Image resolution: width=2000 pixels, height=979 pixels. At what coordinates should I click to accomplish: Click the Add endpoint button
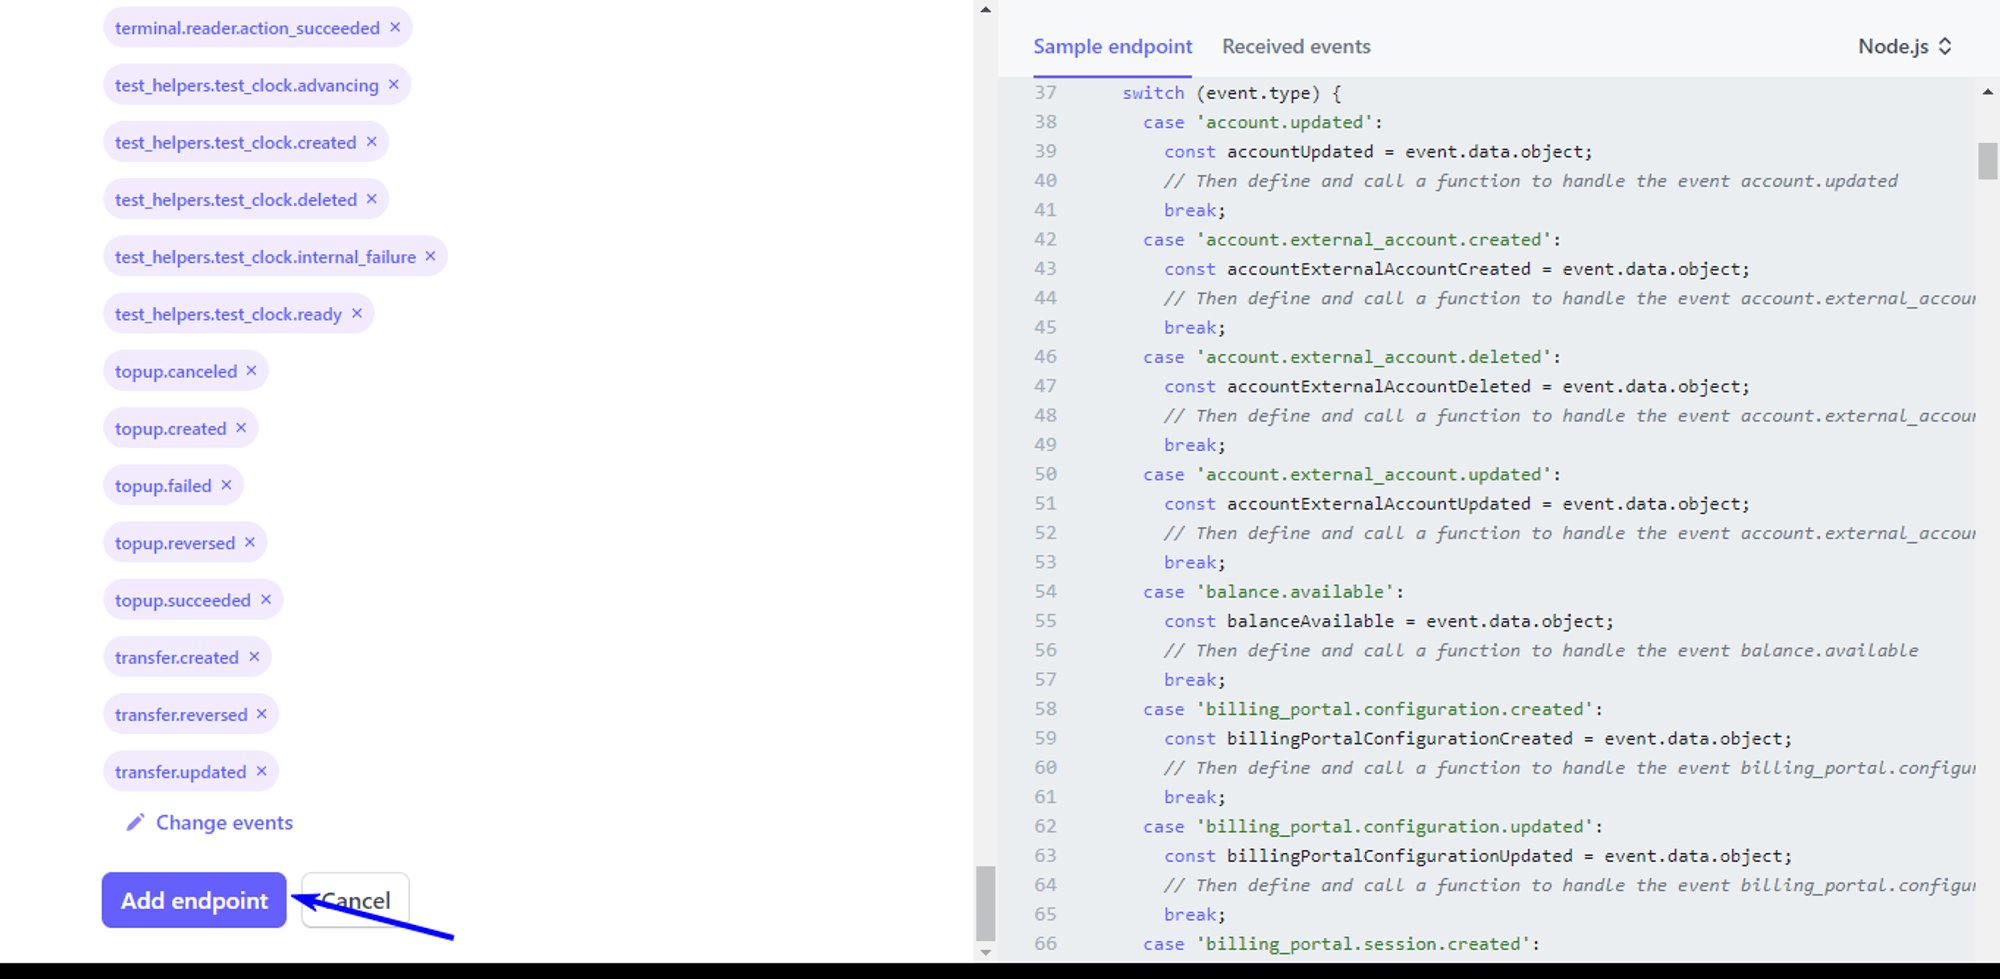pyautogui.click(x=194, y=900)
